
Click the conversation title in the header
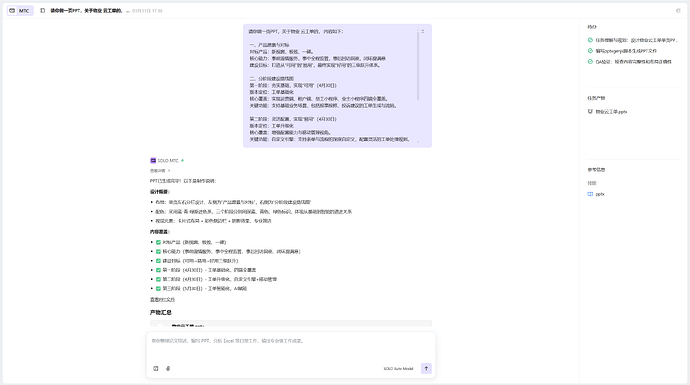pos(86,11)
